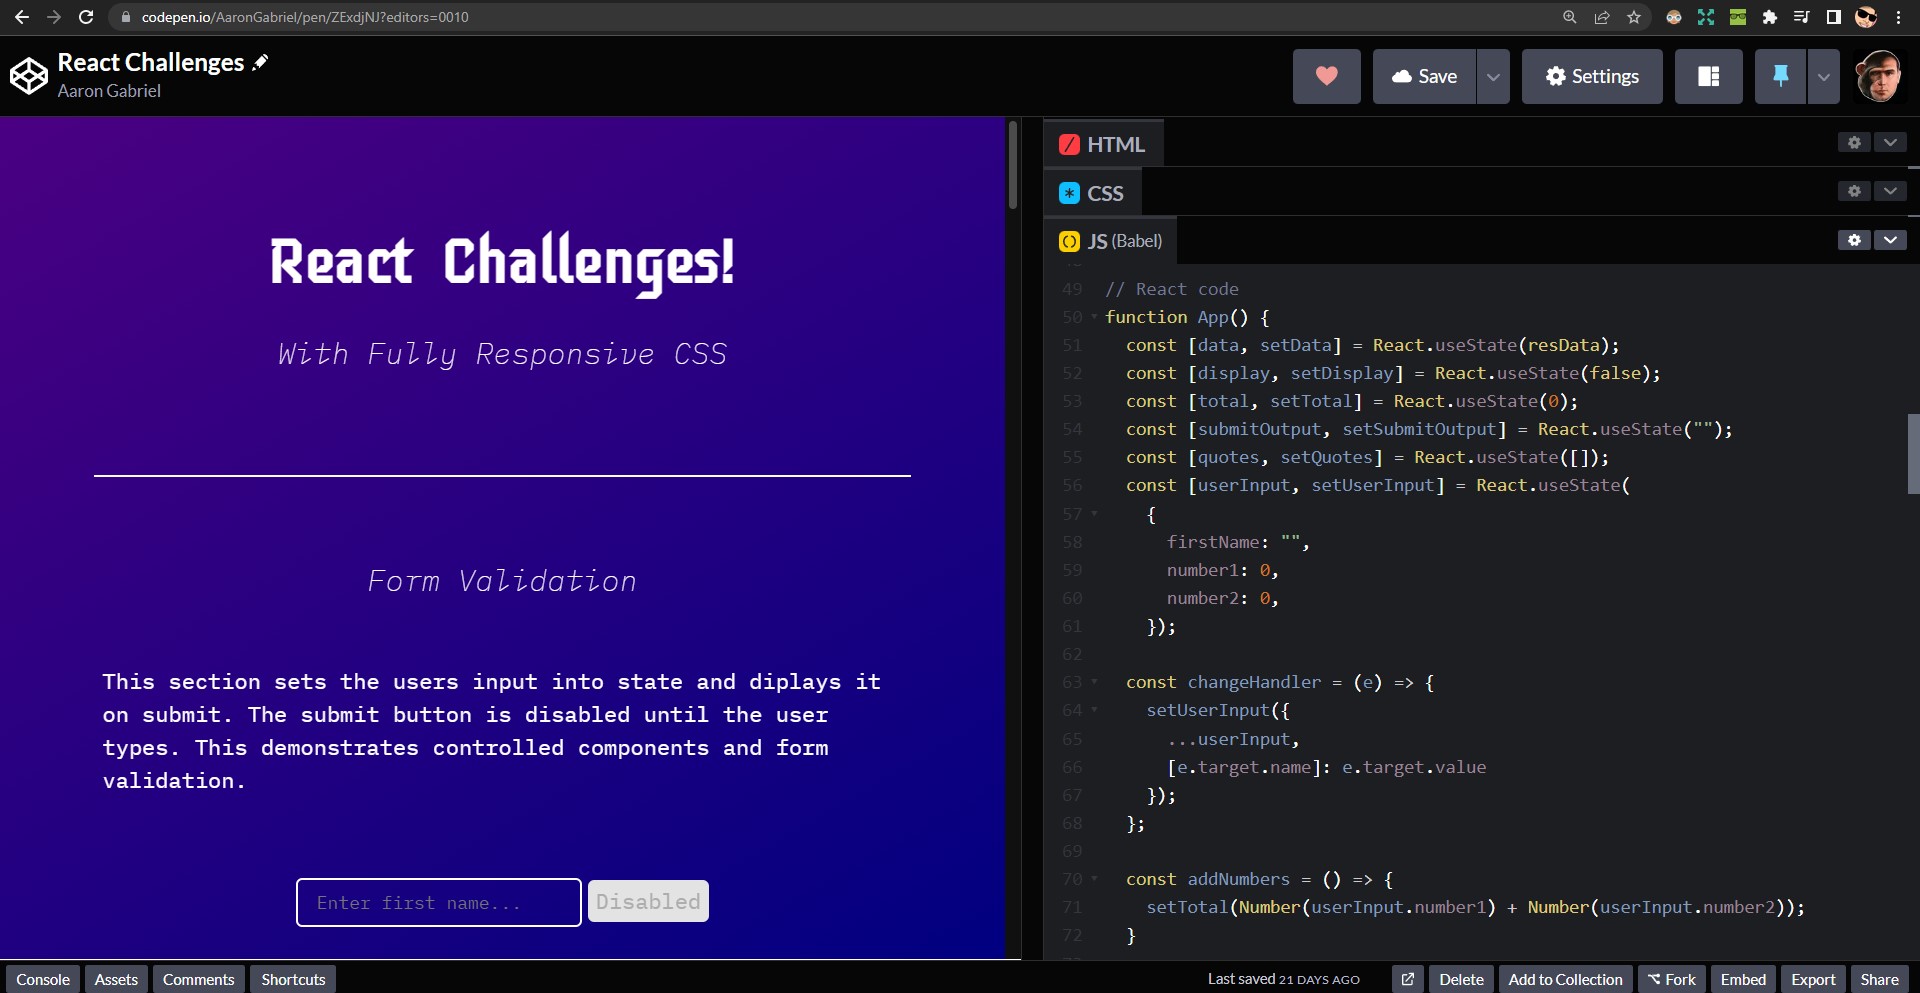Click the pin icon in header
This screenshot has height=993, width=1920.
point(1780,76)
